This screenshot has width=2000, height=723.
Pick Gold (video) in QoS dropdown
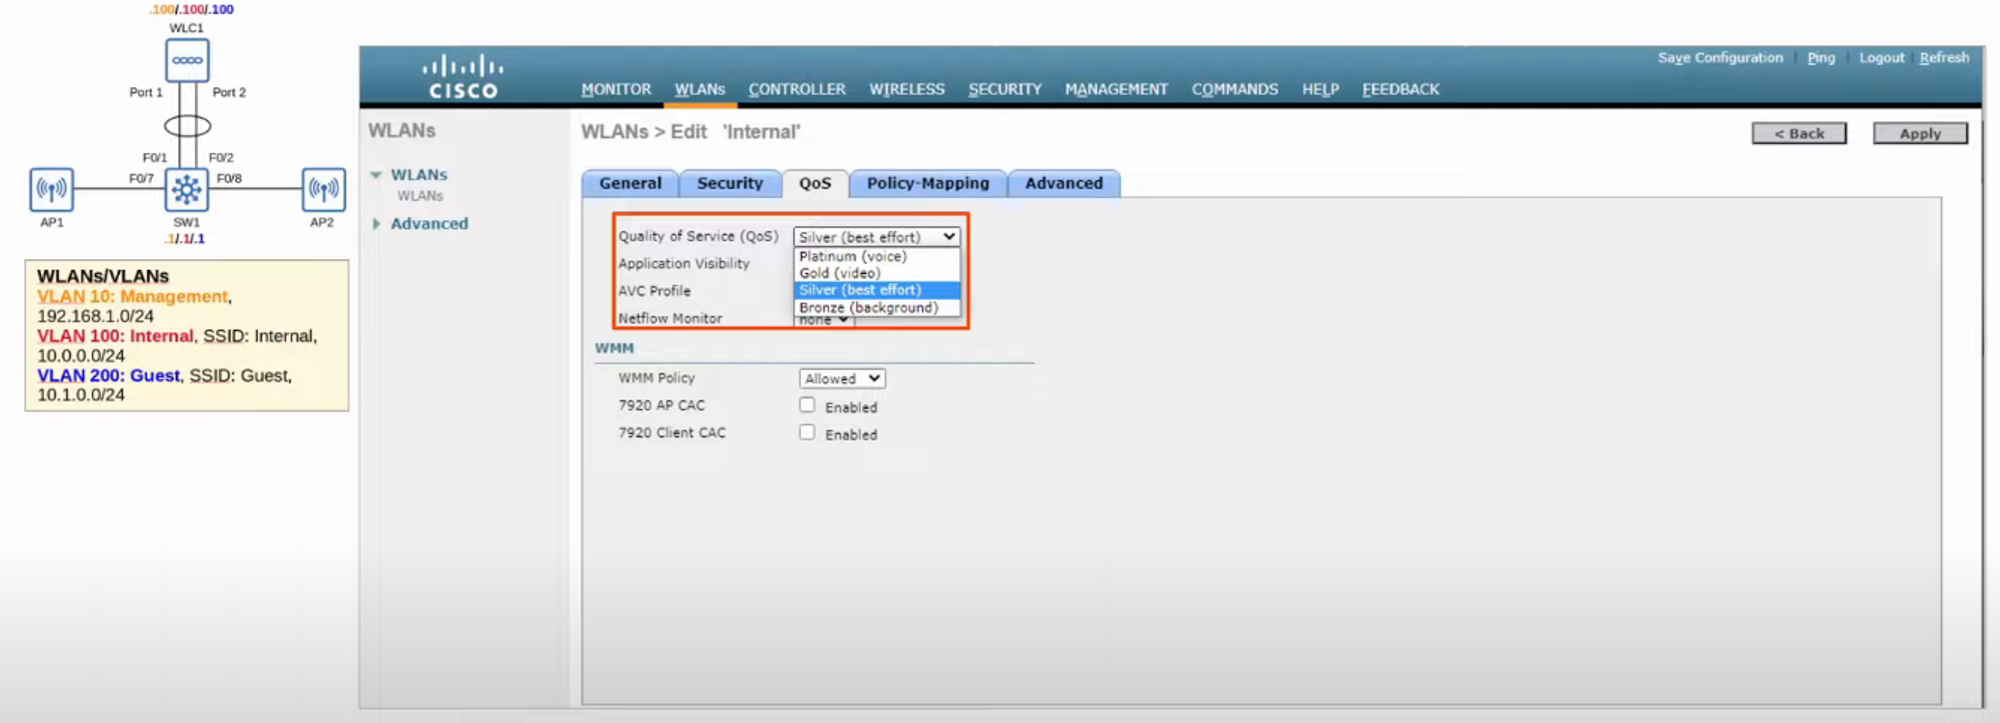coord(840,273)
